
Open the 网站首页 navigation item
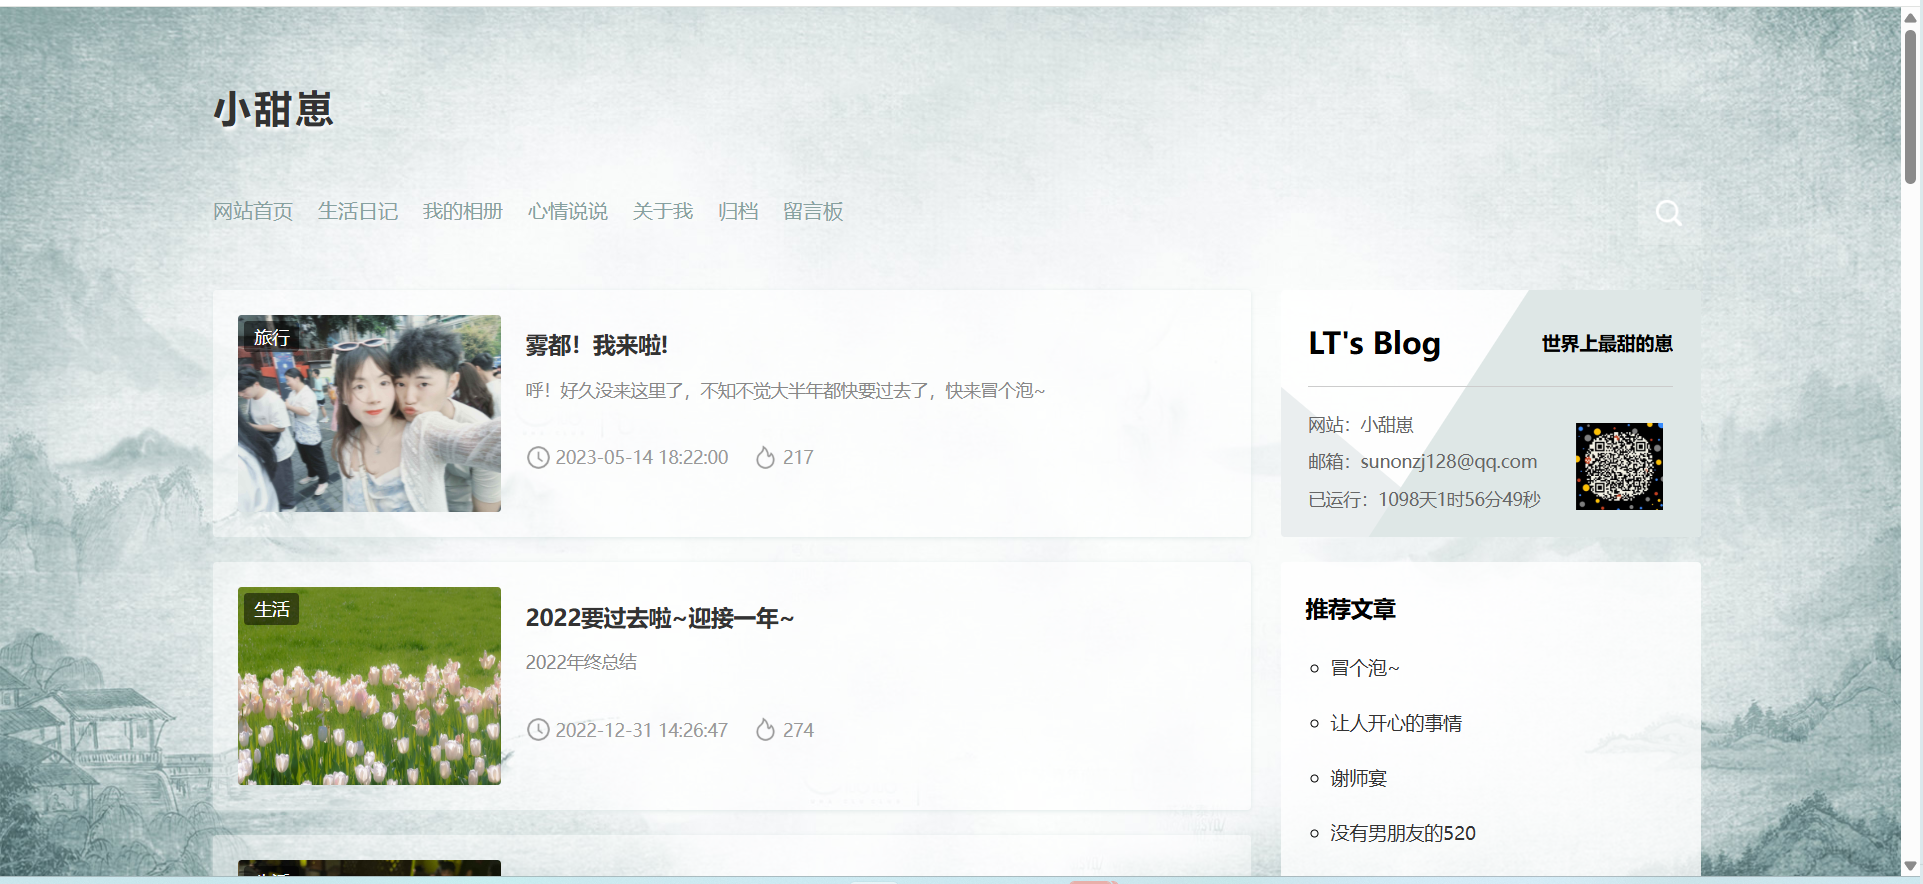click(252, 212)
